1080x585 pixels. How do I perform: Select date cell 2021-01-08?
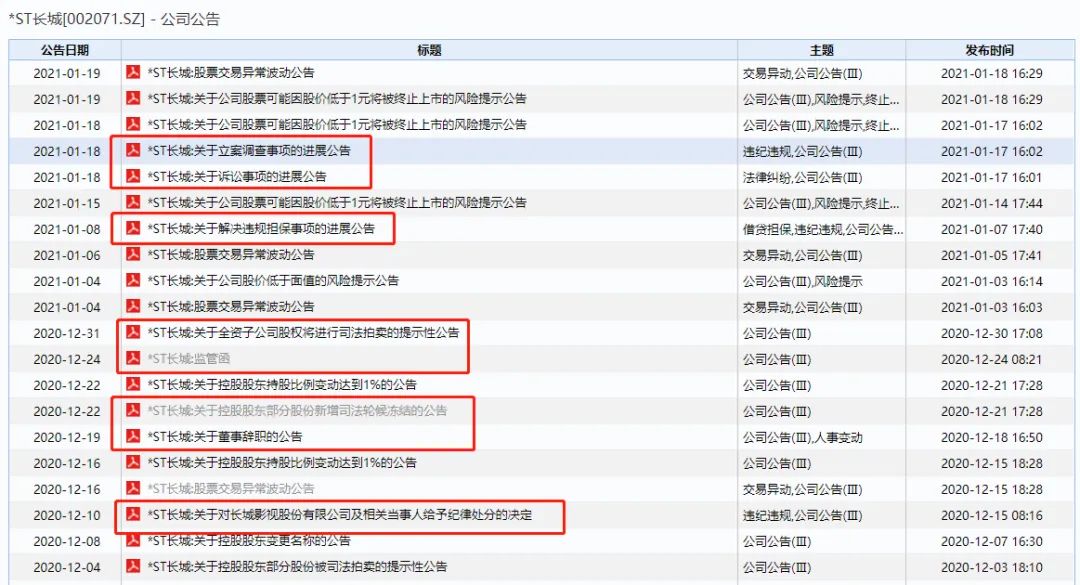coord(67,229)
